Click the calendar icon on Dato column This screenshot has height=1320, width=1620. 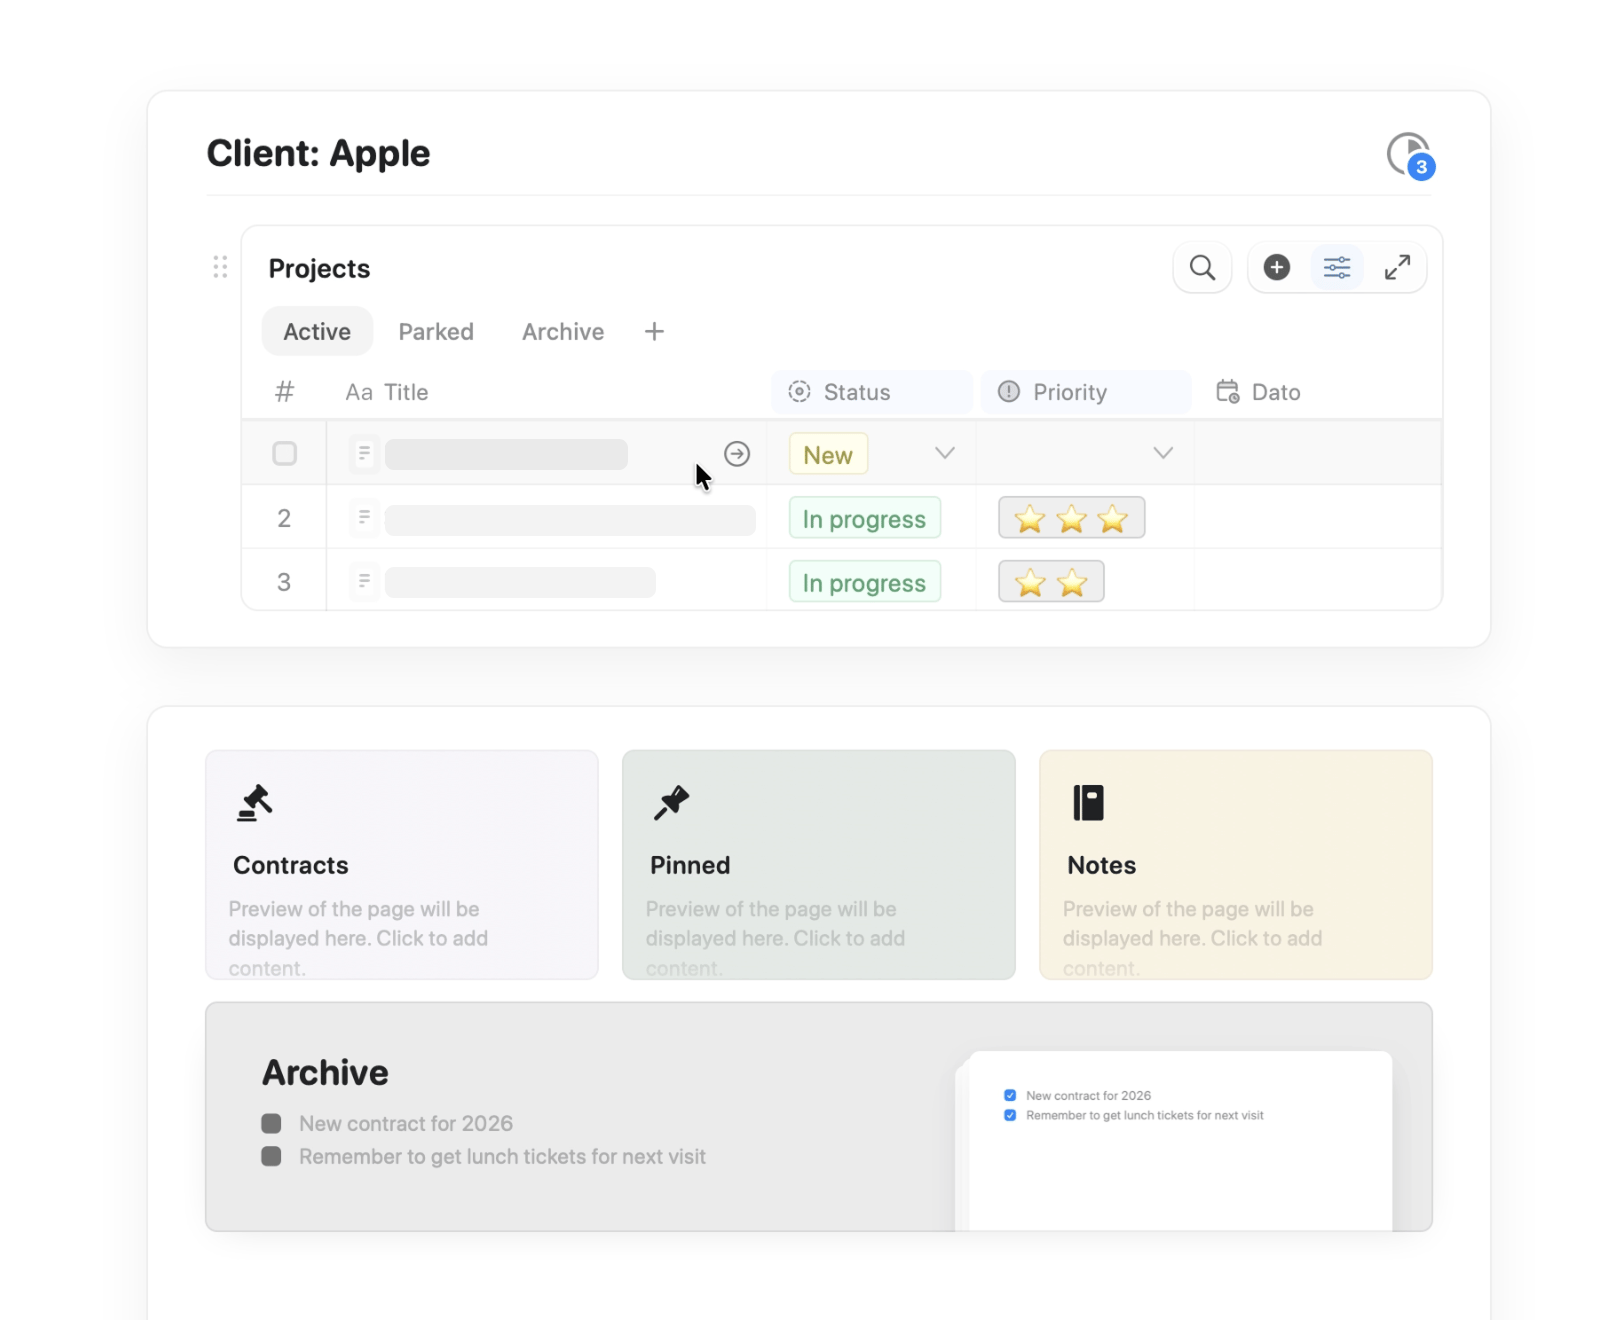tap(1227, 391)
